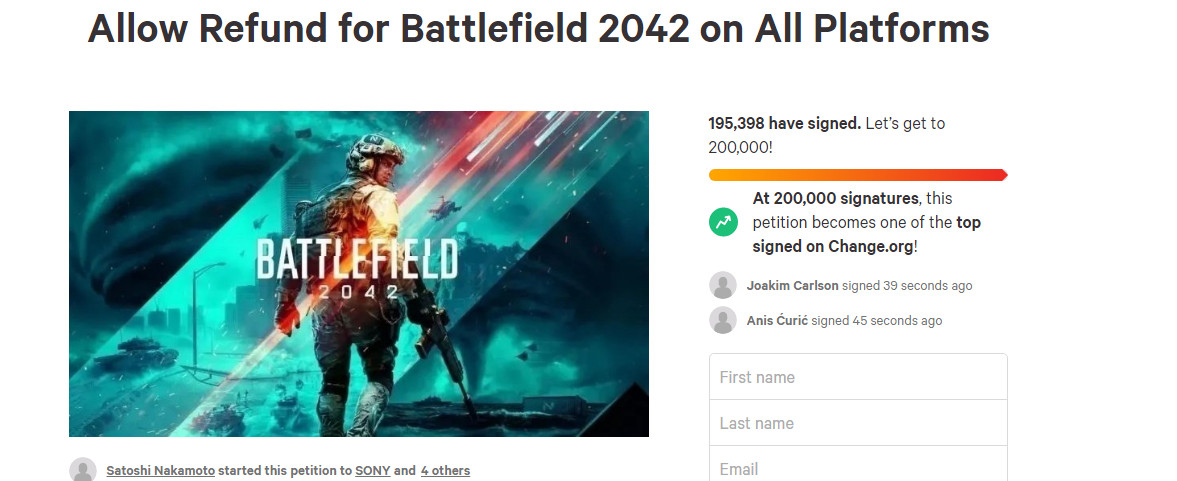Click the petition title heading

pyautogui.click(x=538, y=30)
